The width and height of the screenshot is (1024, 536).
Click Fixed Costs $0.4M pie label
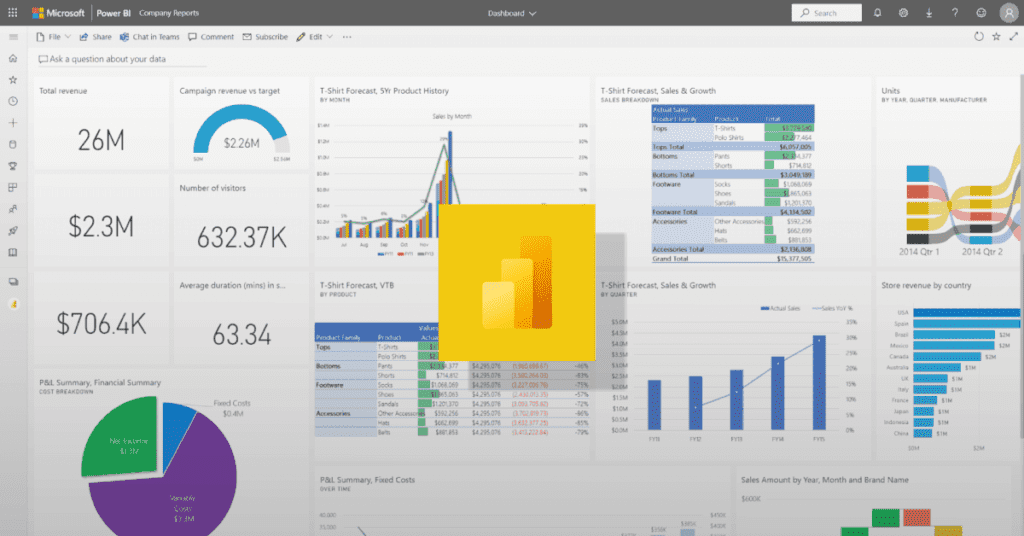click(232, 408)
